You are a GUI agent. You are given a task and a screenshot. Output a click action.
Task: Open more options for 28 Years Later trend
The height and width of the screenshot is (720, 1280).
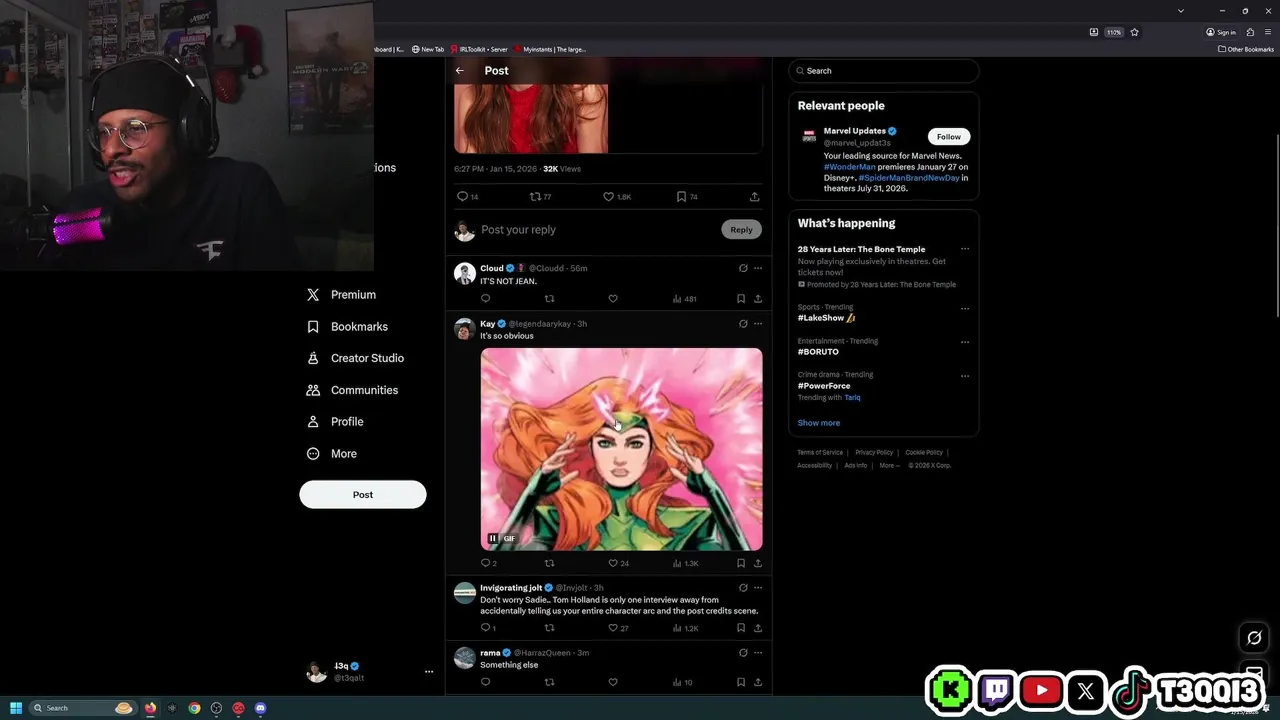(x=965, y=249)
